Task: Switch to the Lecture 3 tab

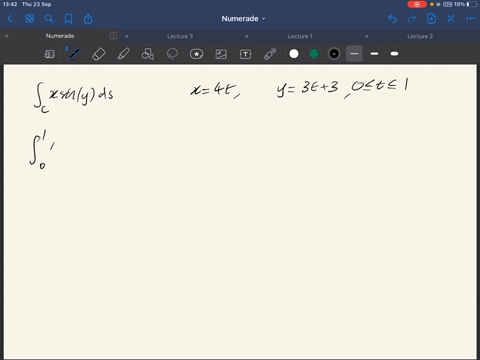Action: click(180, 36)
